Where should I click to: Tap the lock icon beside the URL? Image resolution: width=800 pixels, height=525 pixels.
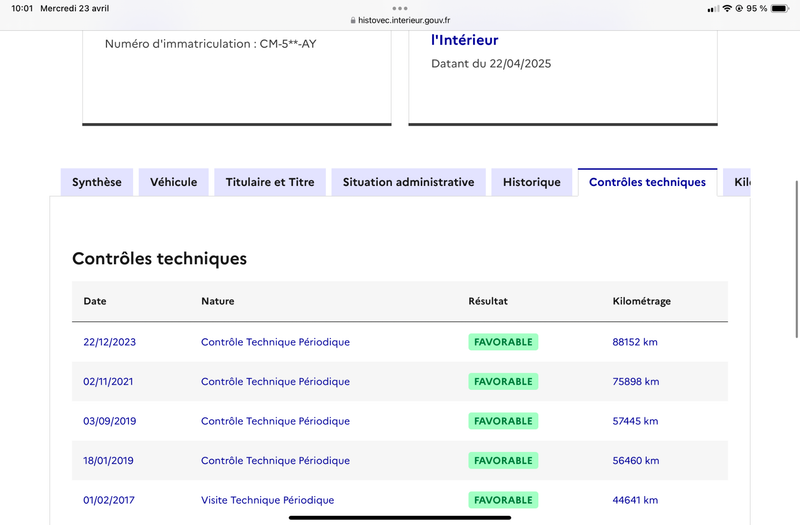click(353, 20)
